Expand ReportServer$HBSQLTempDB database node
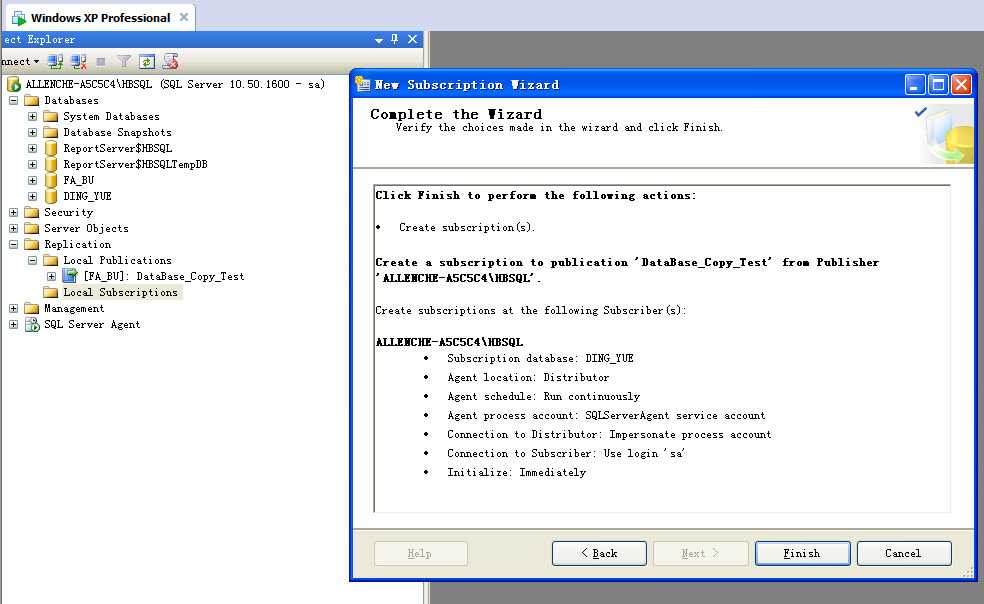984x604 pixels. click(x=33, y=164)
